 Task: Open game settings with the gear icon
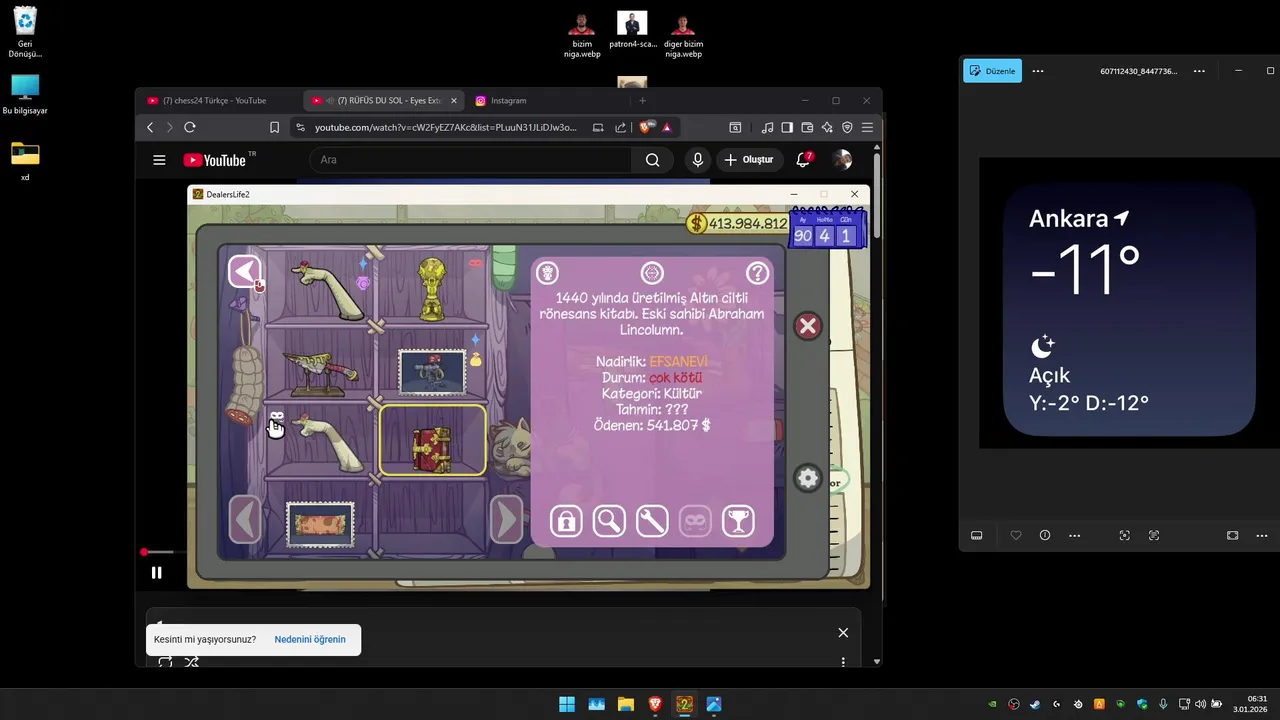807,478
